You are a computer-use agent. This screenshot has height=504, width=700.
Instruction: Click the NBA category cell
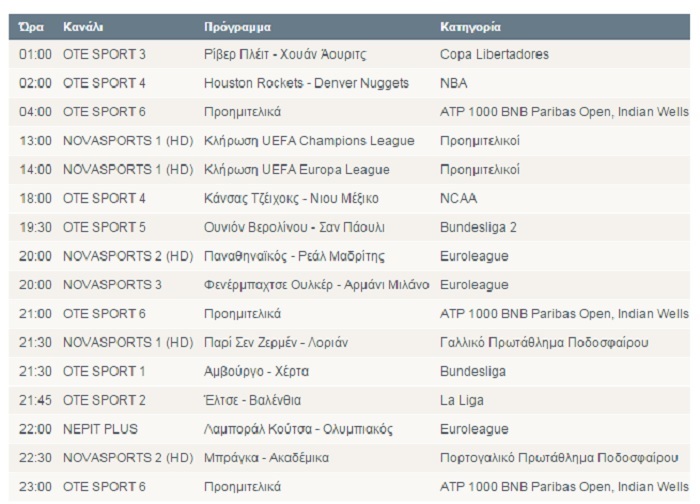453,83
